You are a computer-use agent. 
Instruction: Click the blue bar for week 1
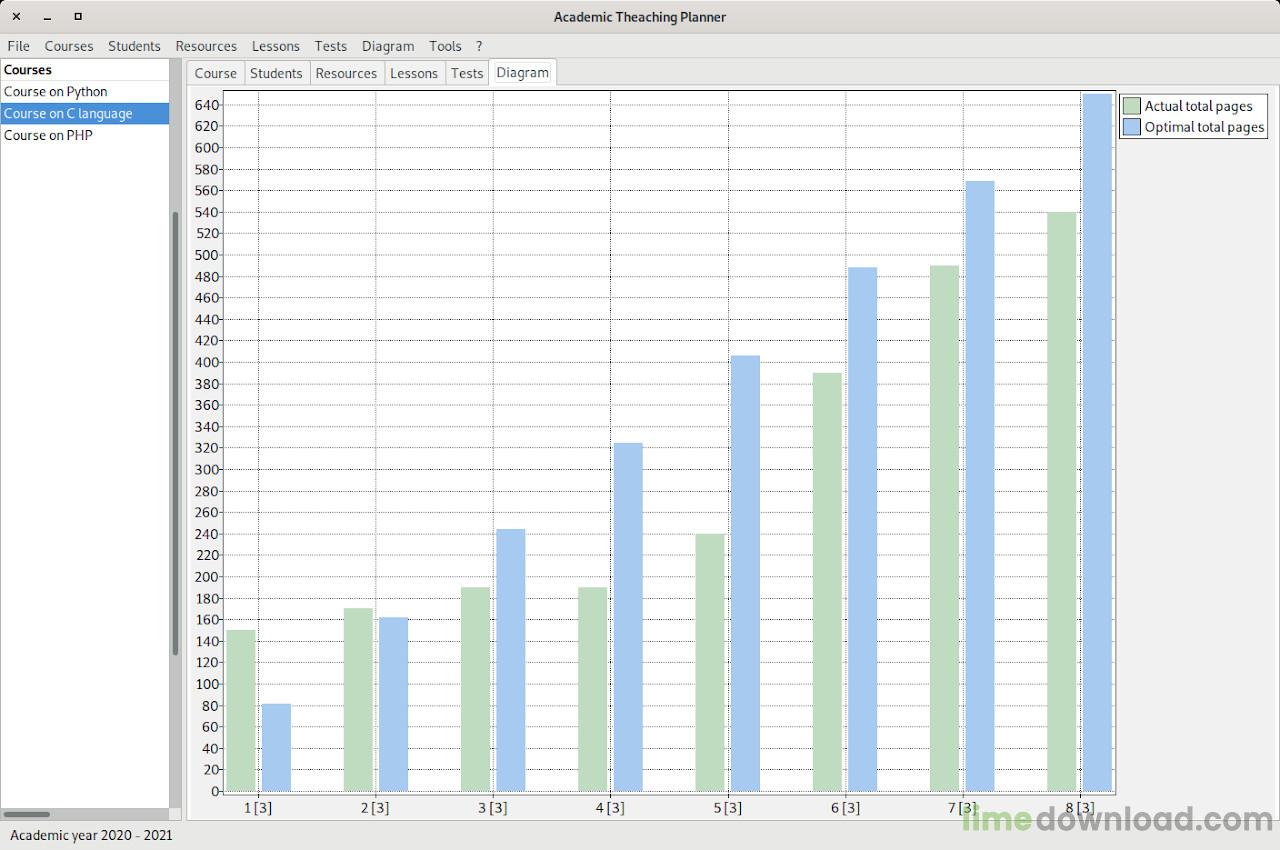tap(276, 747)
